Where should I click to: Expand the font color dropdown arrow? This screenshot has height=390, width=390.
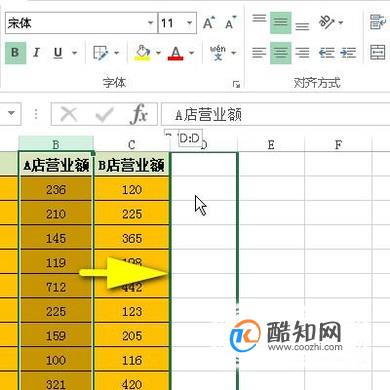coord(192,53)
